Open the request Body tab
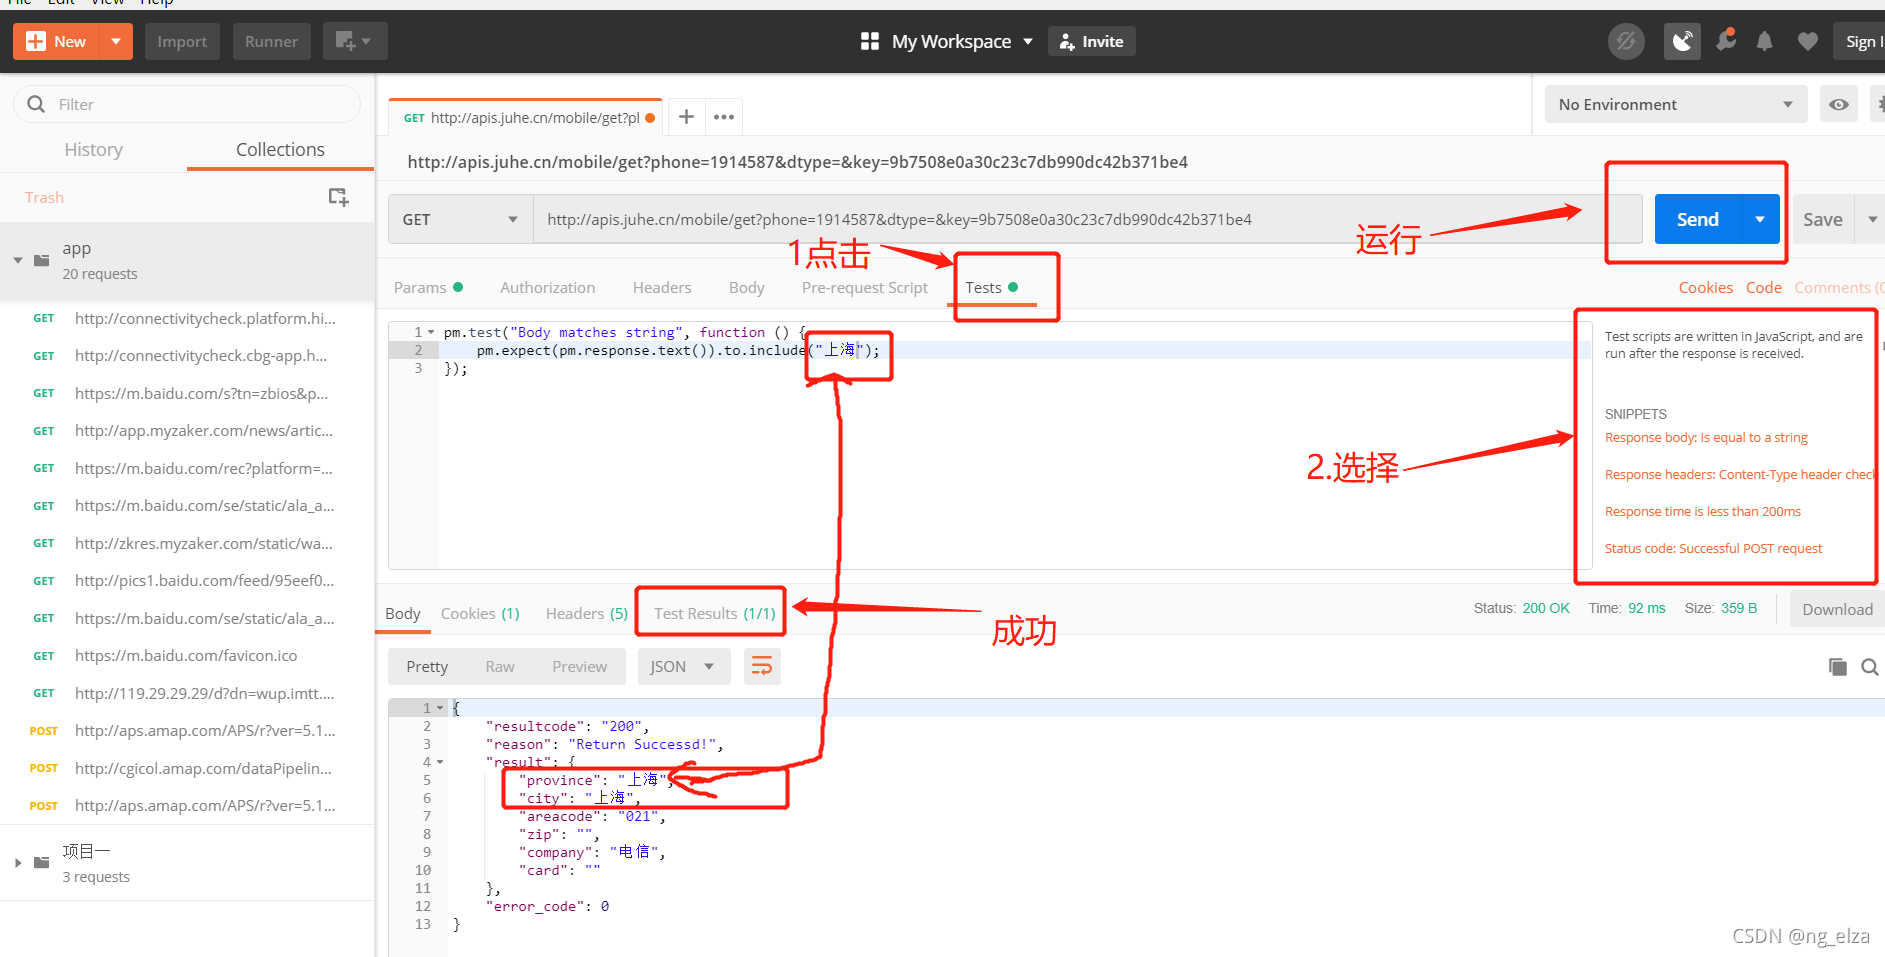This screenshot has height=957, width=1885. [x=746, y=287]
